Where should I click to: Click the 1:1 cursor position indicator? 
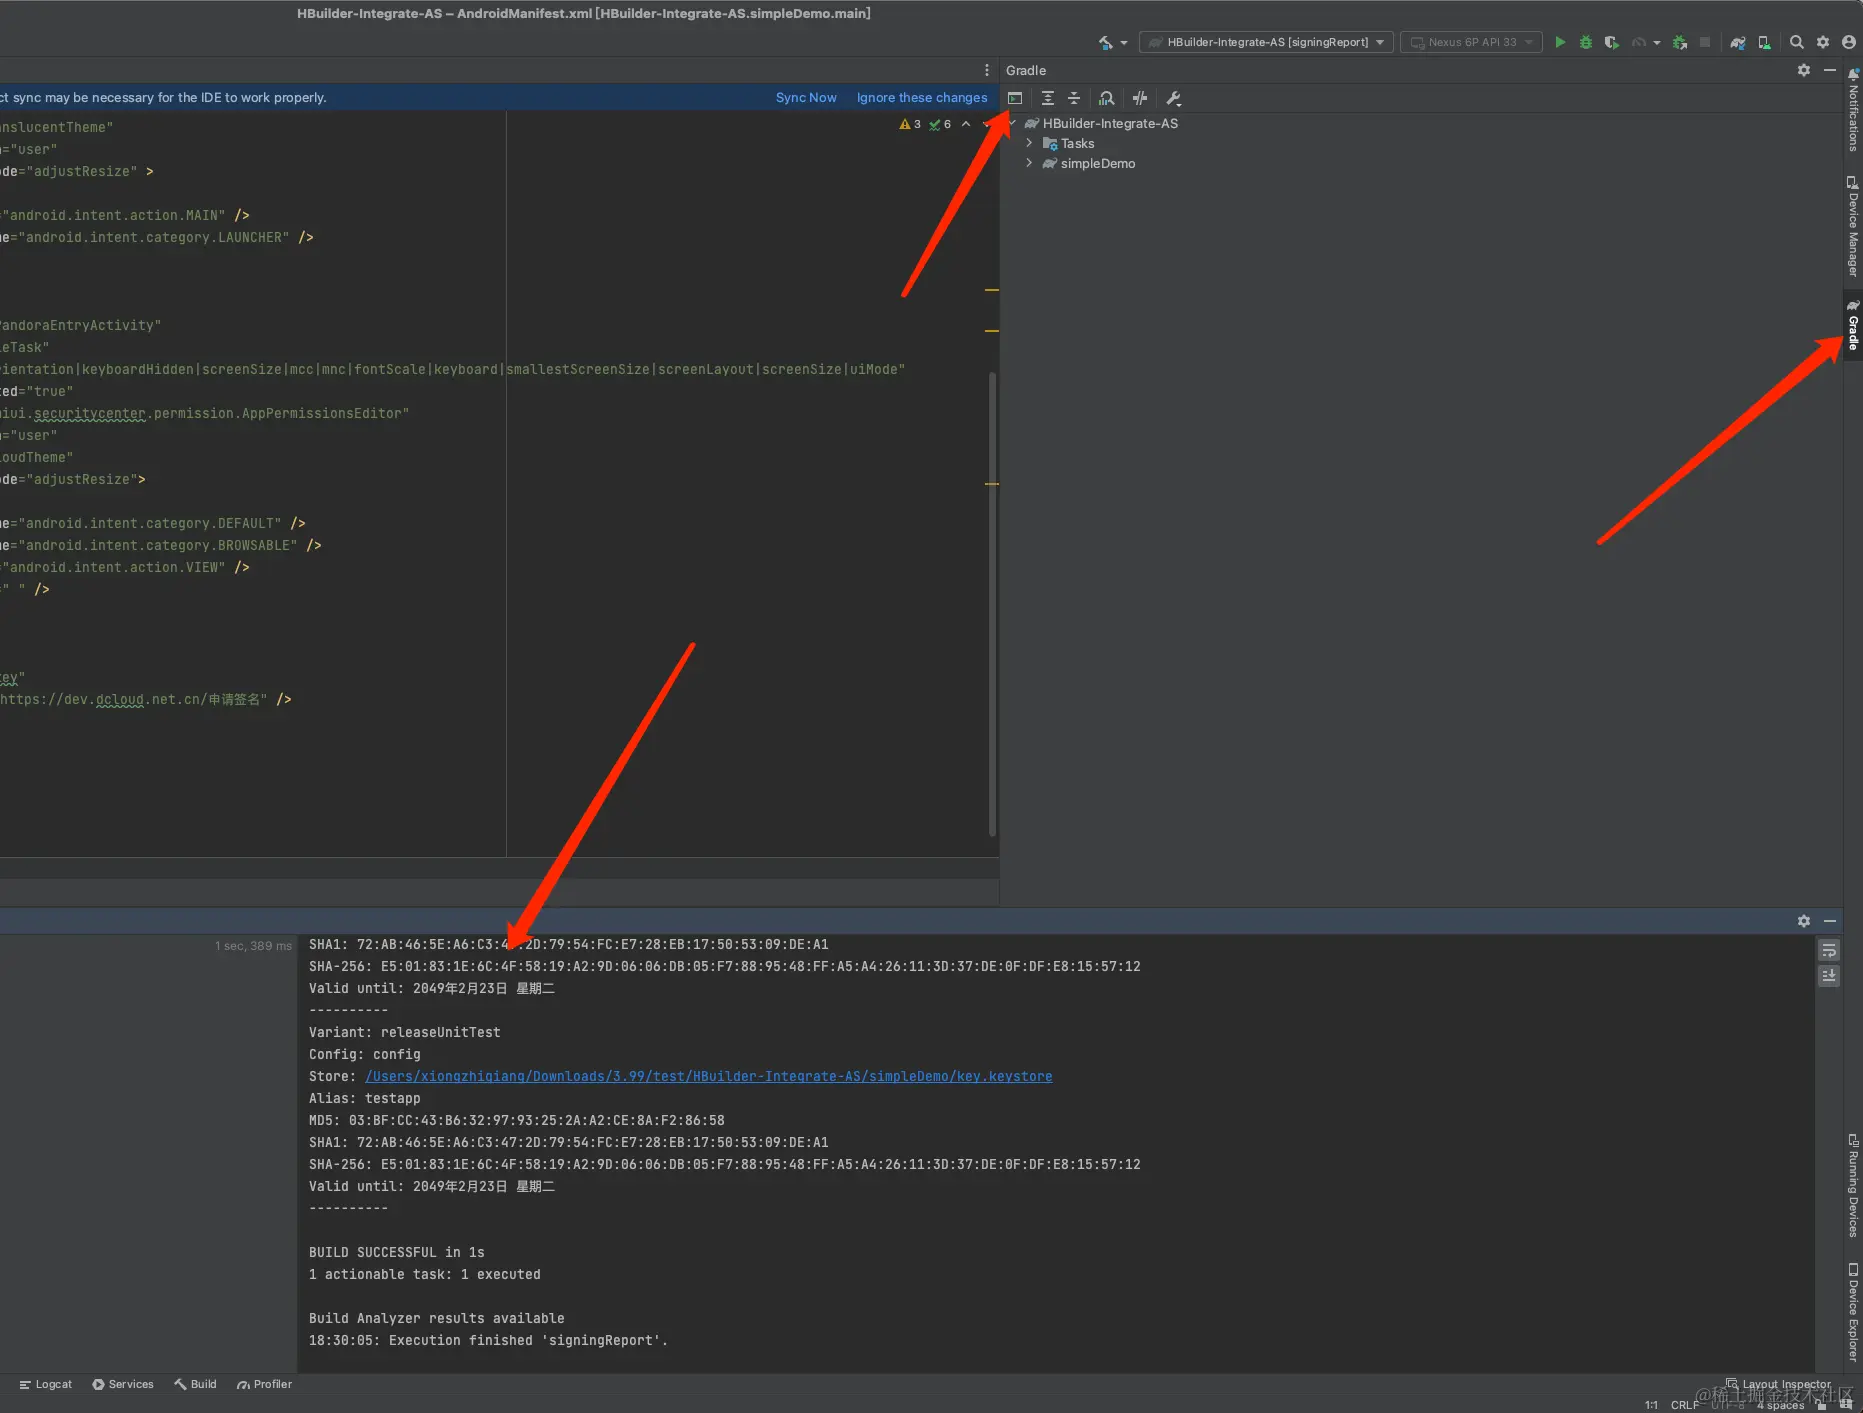[x=1651, y=1405]
